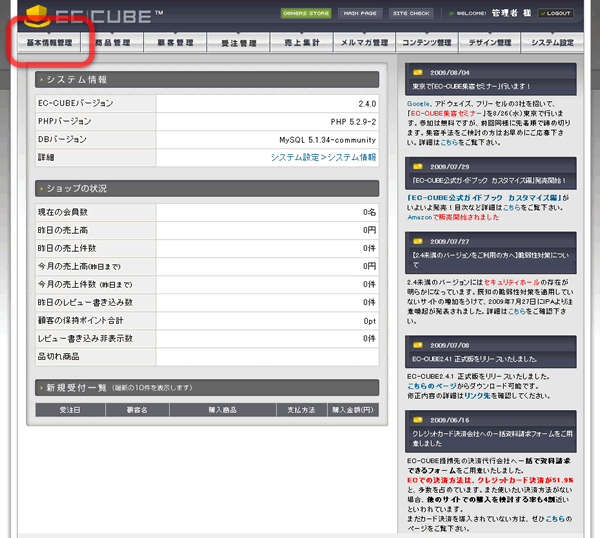Image resolution: width=600 pixels, height=538 pixels.
Task: Click the 昨日の売上件数 row label
Action: (x=67, y=248)
